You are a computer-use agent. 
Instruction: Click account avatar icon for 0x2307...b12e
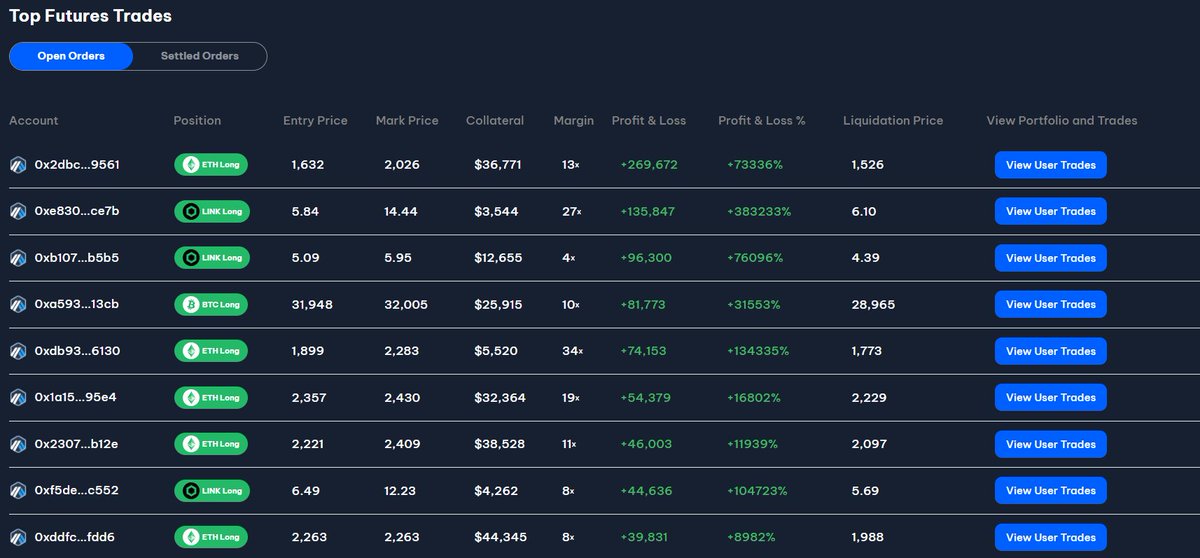(x=18, y=444)
